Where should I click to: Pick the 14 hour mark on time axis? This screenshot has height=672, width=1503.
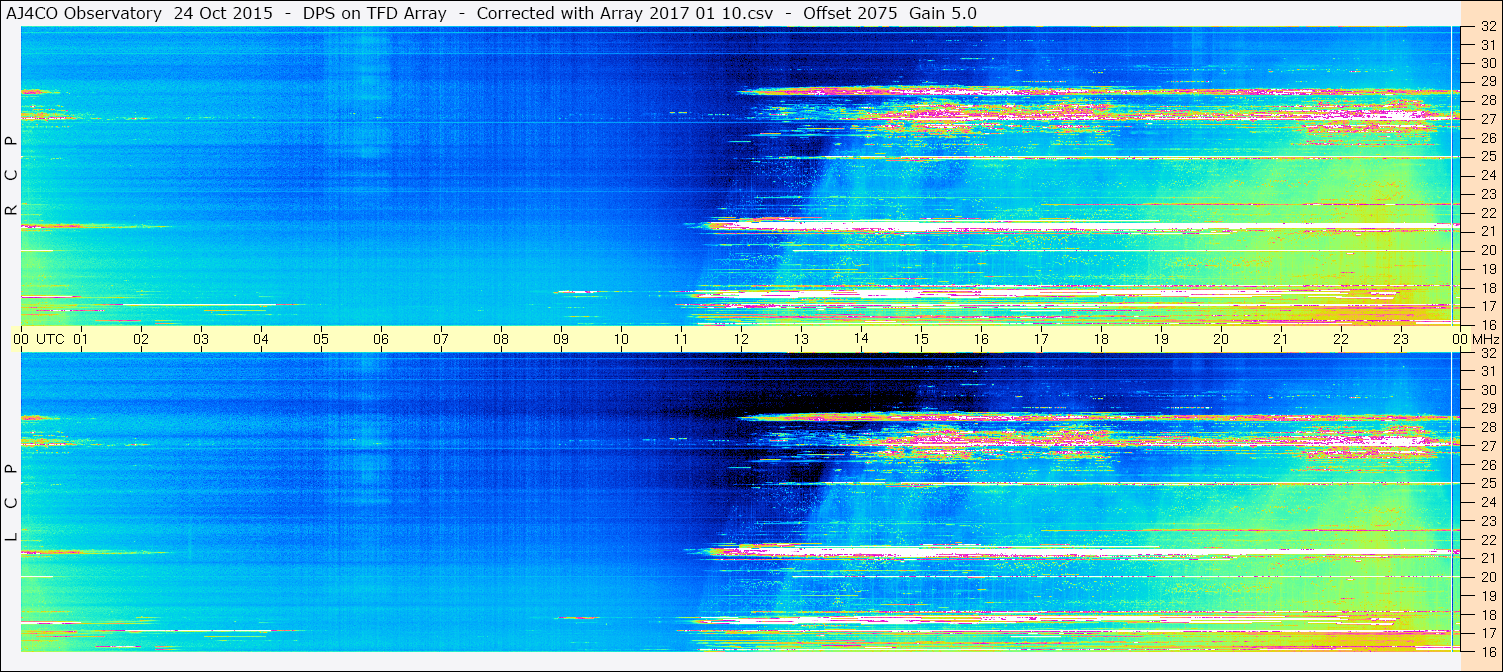[x=861, y=339]
